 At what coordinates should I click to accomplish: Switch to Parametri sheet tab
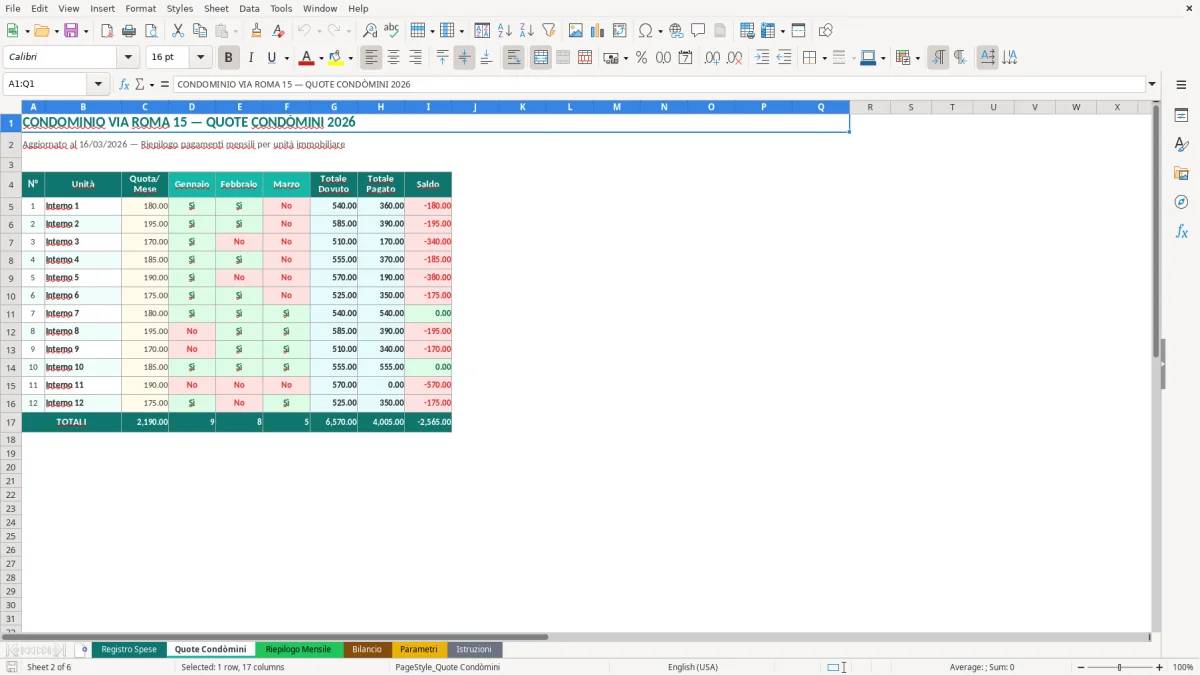419,649
